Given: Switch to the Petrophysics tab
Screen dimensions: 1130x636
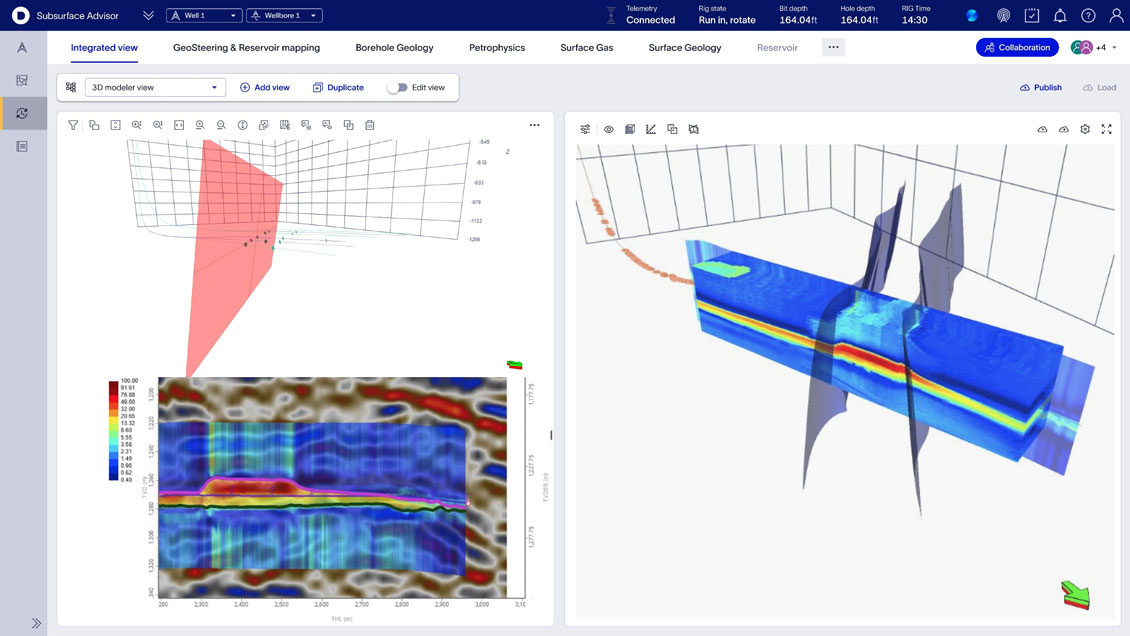Looking at the screenshot, I should coord(497,47).
